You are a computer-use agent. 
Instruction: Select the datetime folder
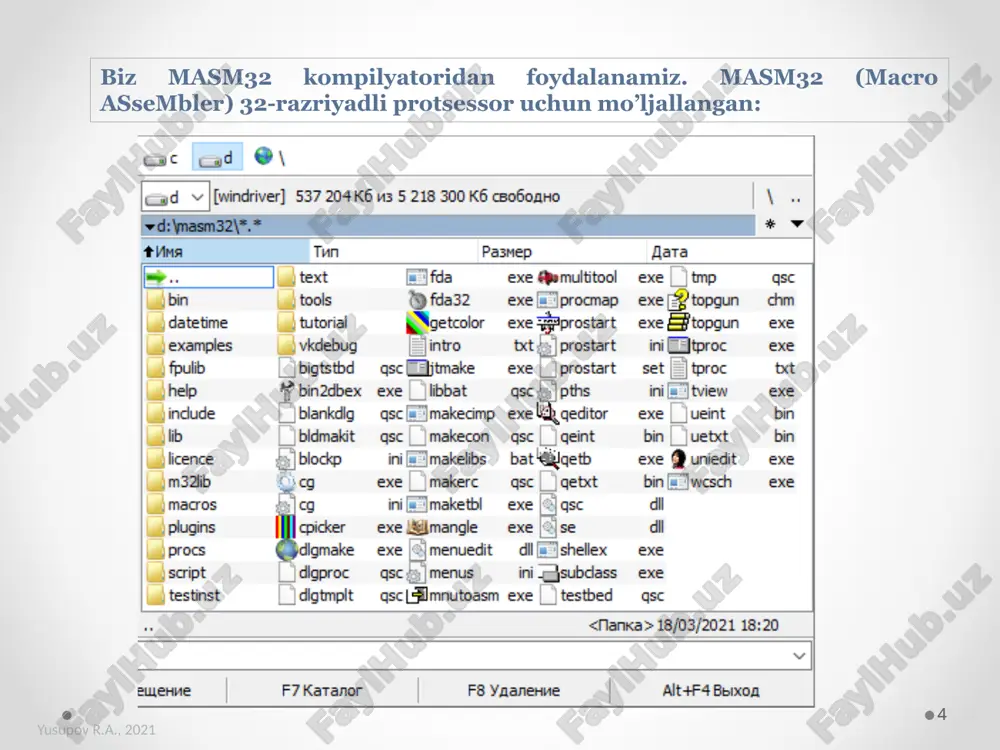point(188,323)
